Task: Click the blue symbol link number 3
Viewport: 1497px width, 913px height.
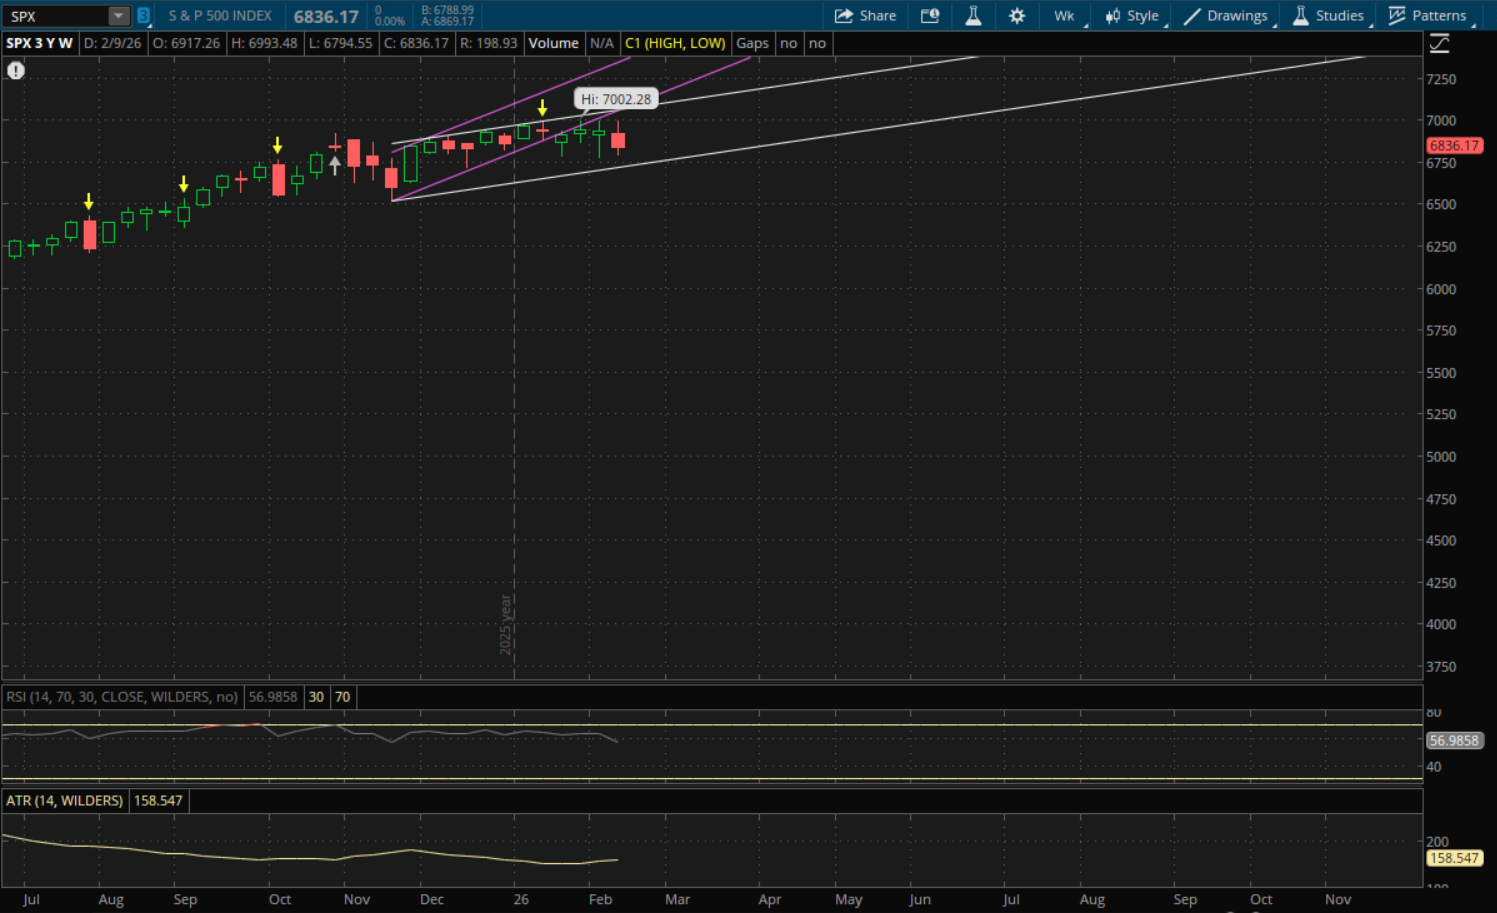Action: (143, 16)
